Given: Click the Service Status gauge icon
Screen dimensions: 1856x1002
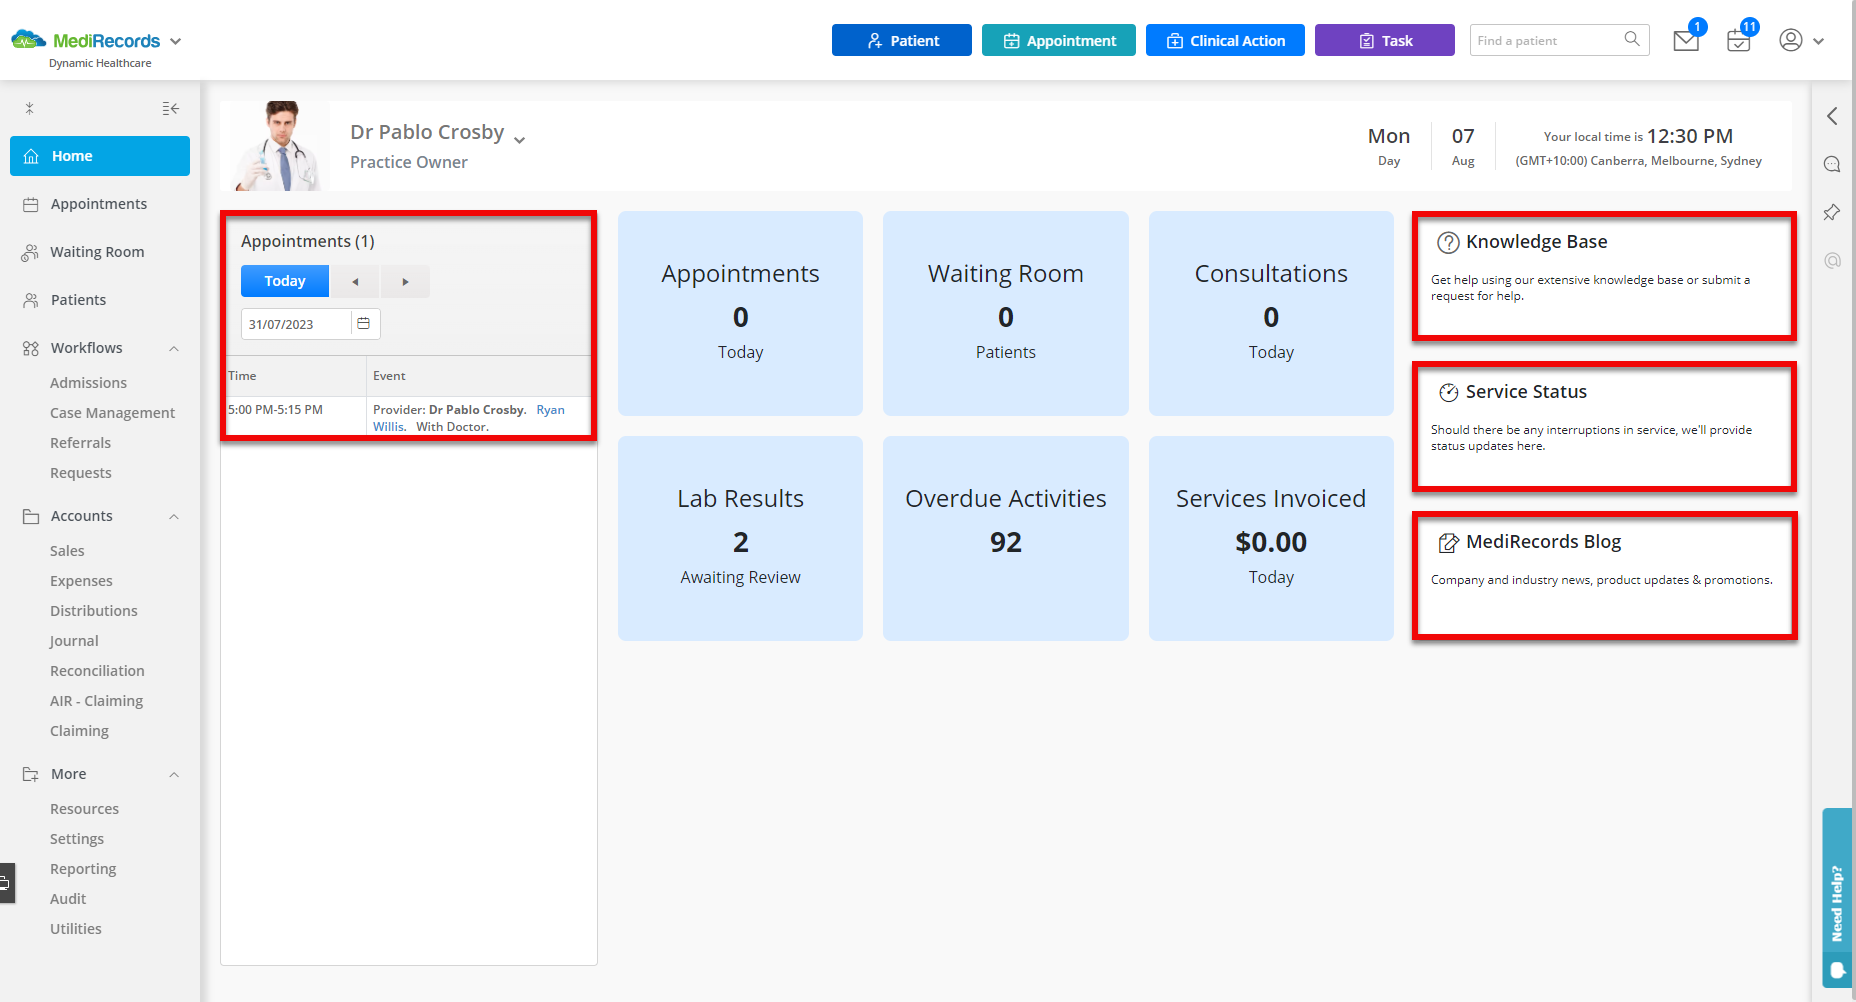Looking at the screenshot, I should 1448,392.
